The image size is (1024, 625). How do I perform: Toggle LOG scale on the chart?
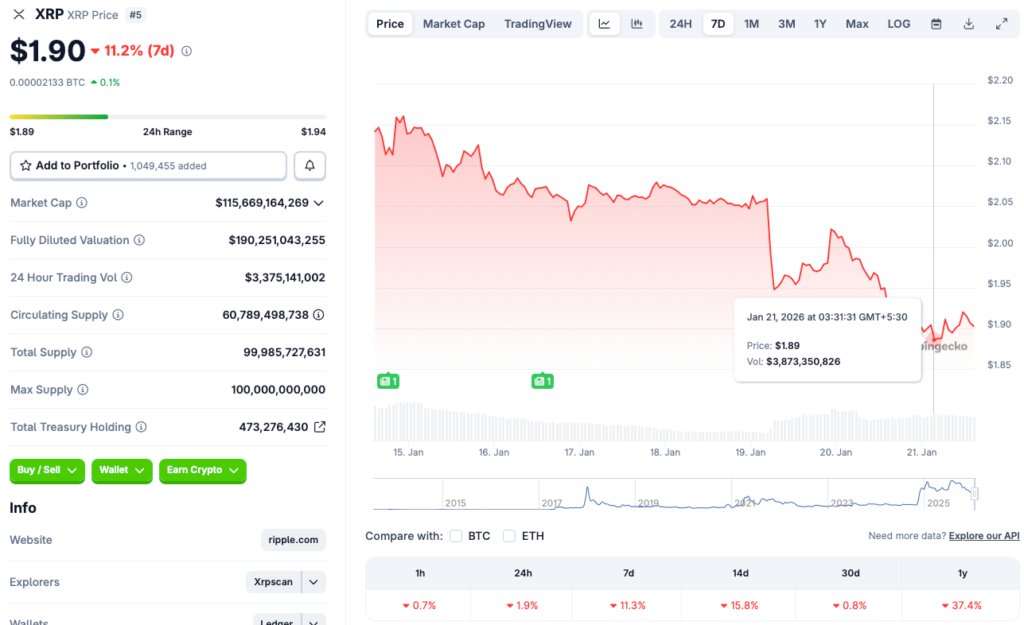pyautogui.click(x=897, y=22)
